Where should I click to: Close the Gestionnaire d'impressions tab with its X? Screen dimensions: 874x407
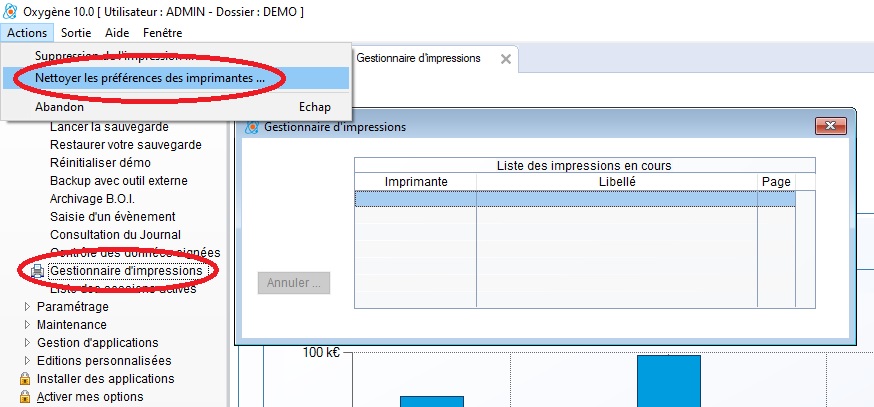(x=506, y=59)
